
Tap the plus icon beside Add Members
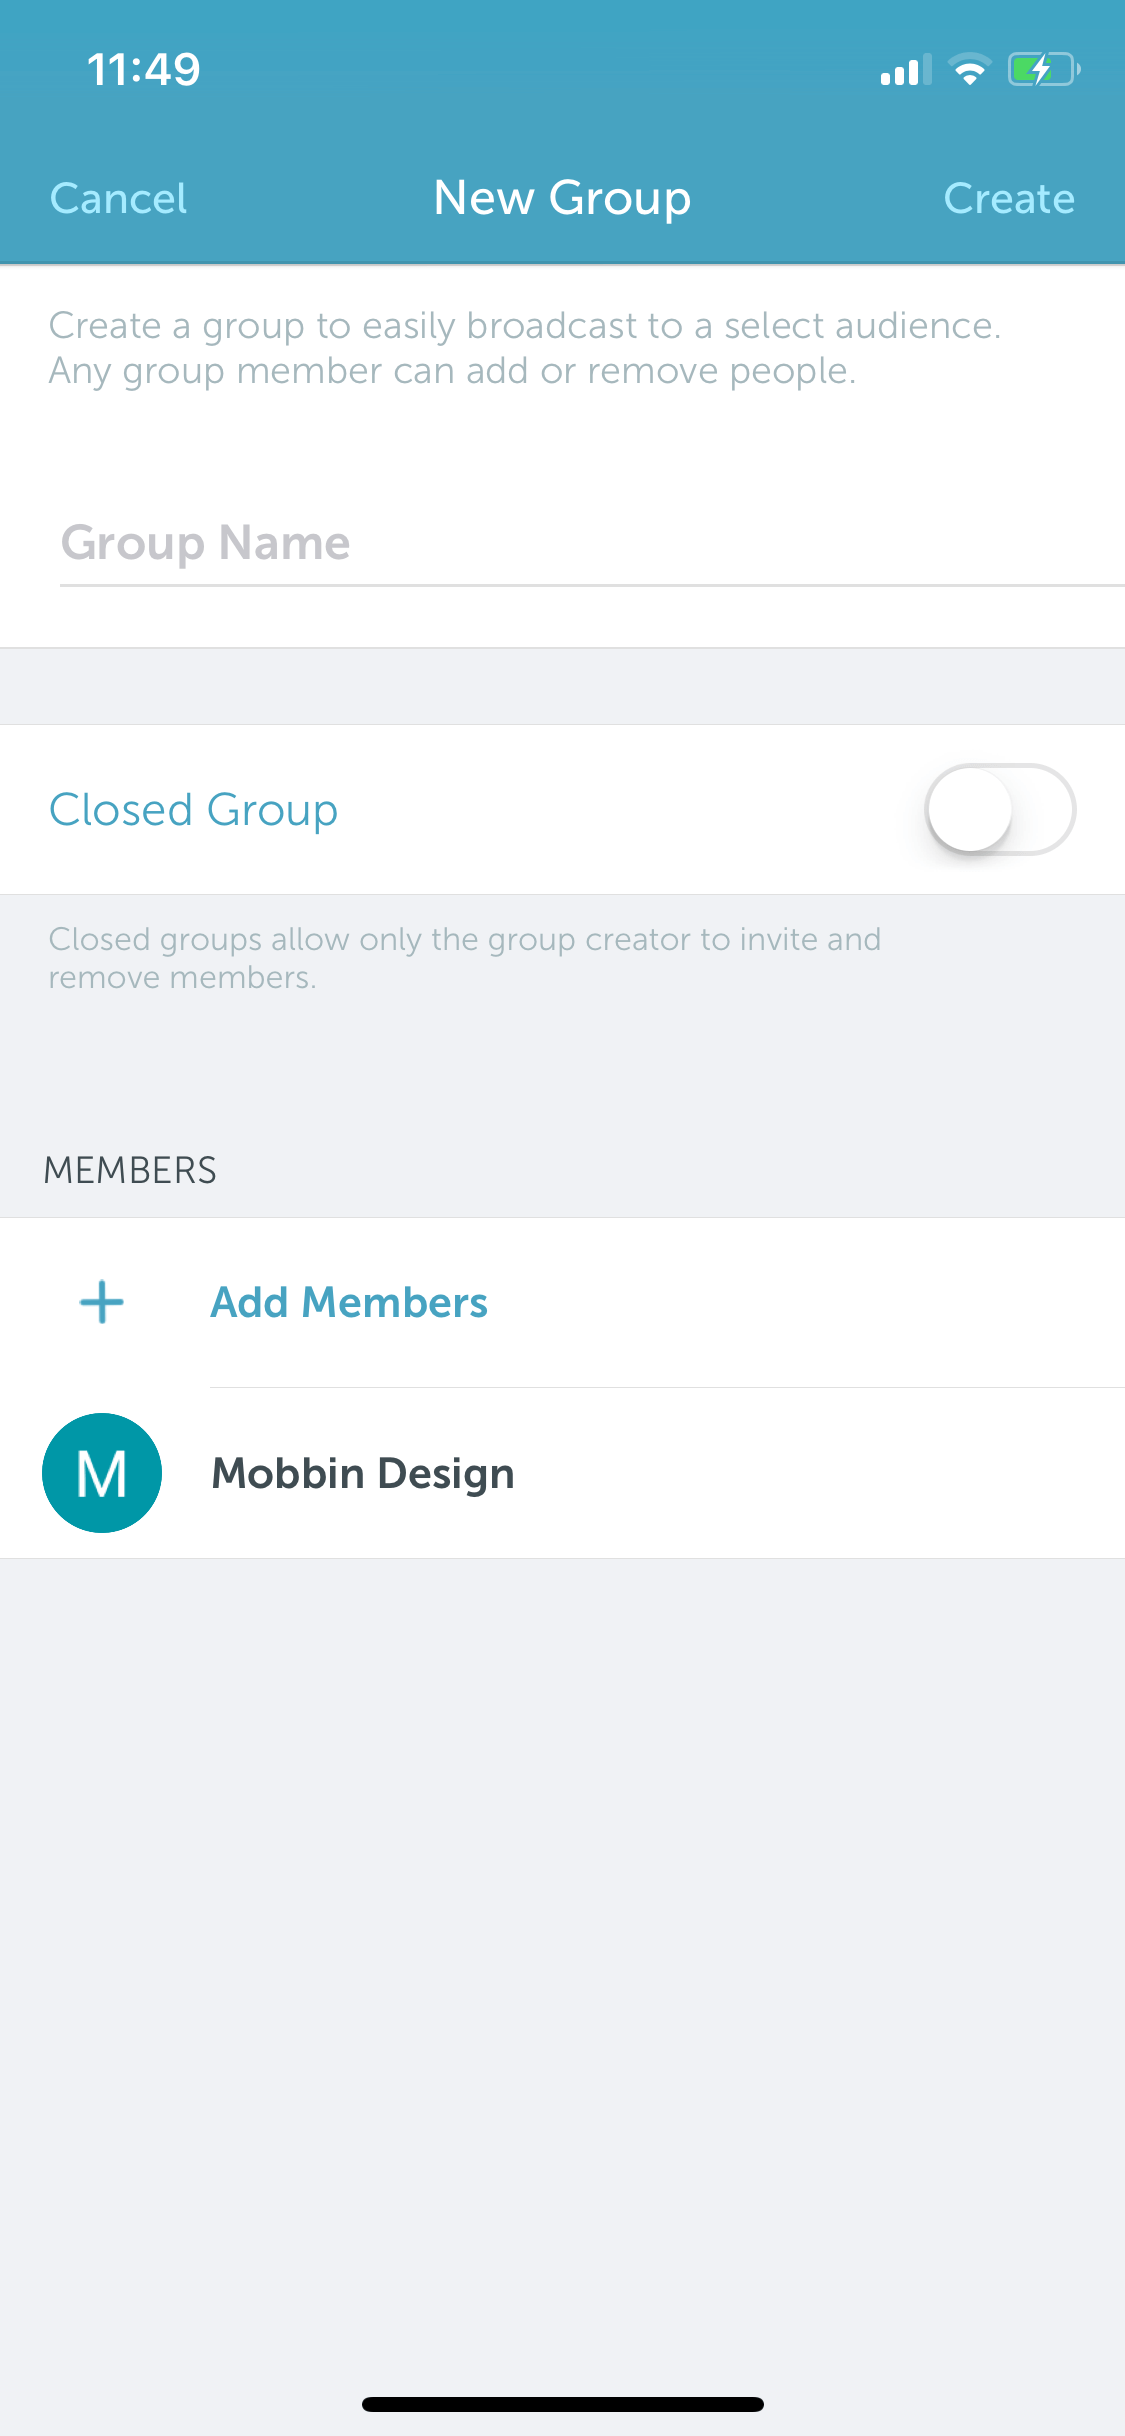pos(101,1302)
